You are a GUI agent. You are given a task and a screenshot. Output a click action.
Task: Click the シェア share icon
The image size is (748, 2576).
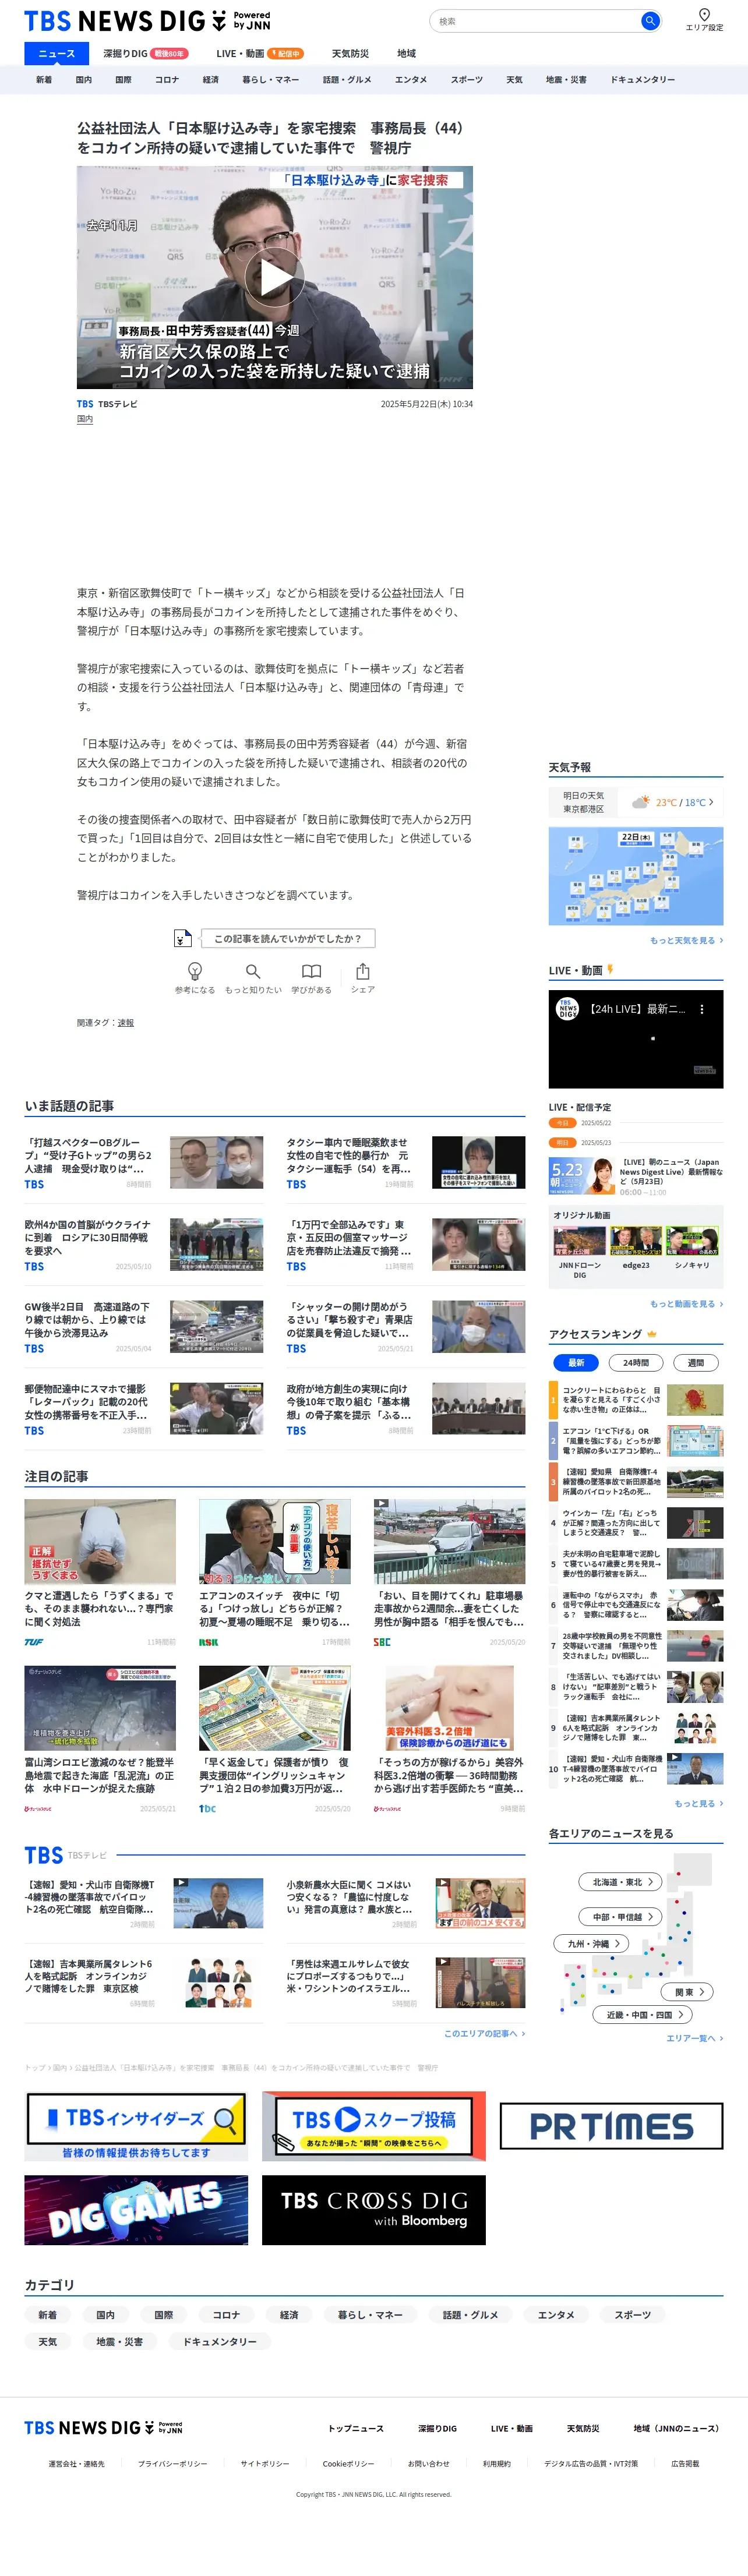pyautogui.click(x=363, y=971)
